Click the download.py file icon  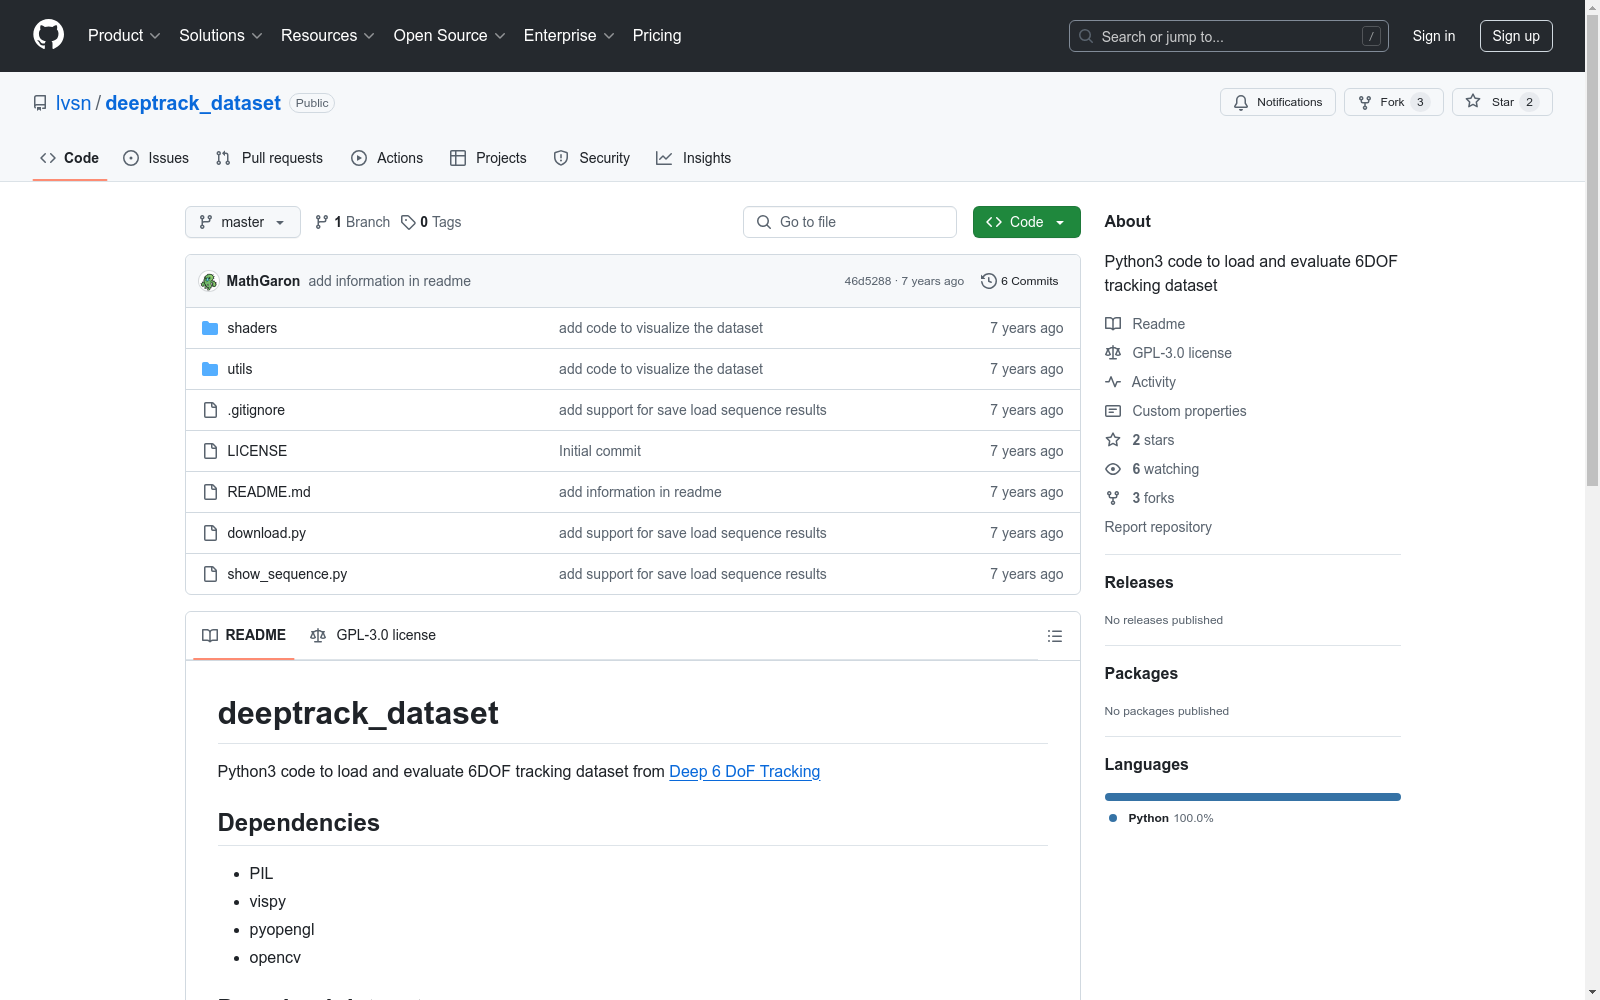tap(210, 533)
